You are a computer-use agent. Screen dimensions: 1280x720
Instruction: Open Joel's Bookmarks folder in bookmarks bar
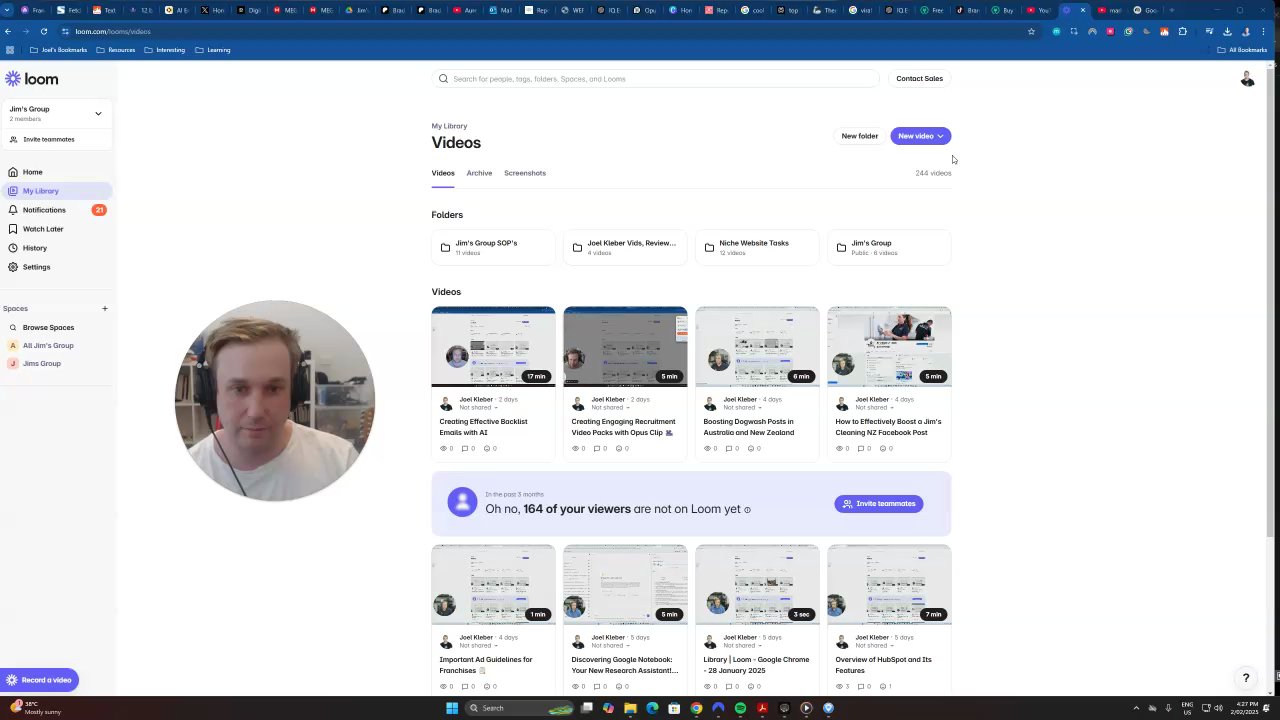58,50
